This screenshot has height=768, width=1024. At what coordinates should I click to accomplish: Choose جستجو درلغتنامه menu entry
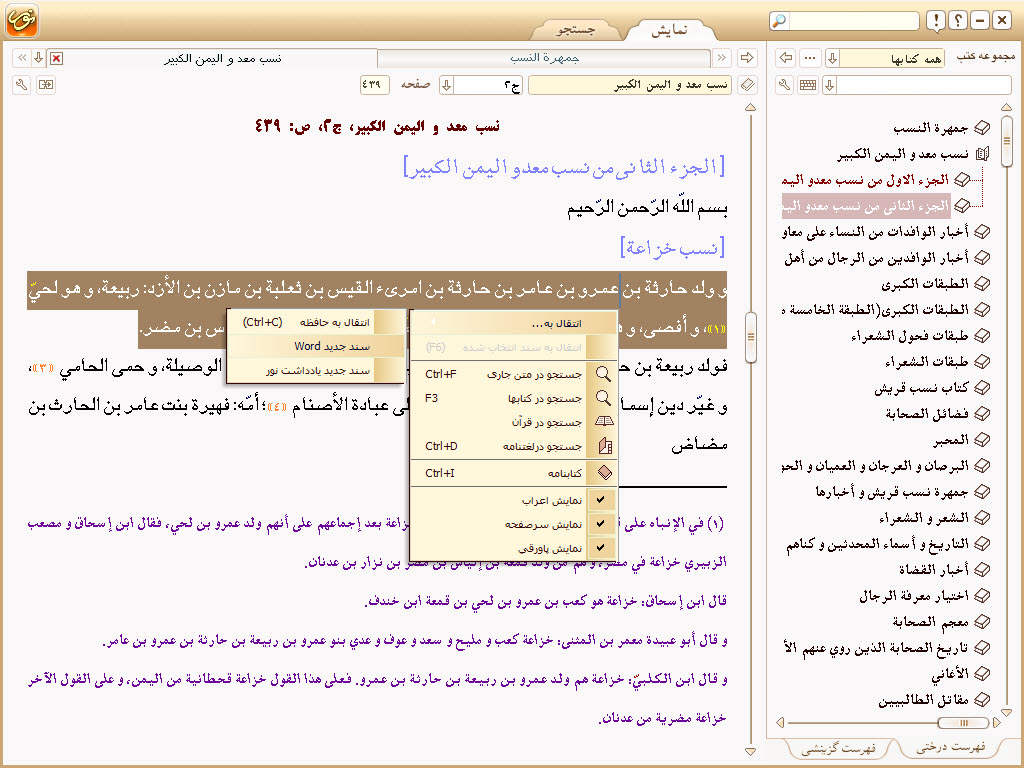[515, 447]
